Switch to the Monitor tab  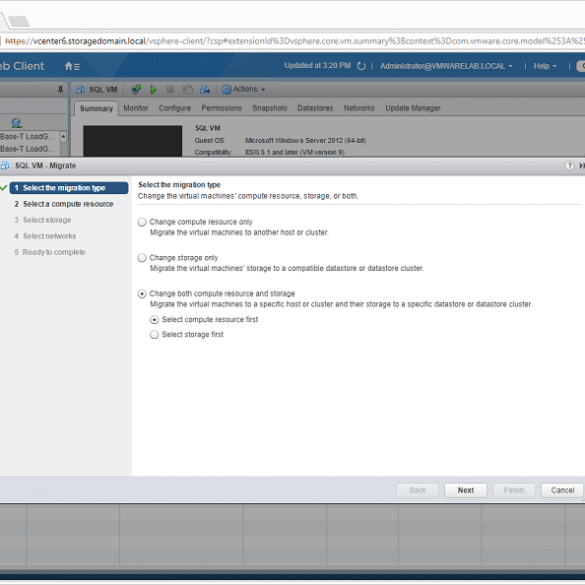[136, 108]
